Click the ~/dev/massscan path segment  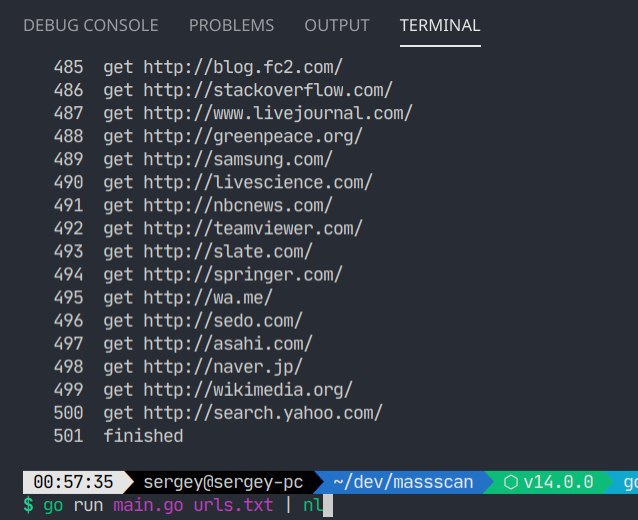[x=392, y=482]
